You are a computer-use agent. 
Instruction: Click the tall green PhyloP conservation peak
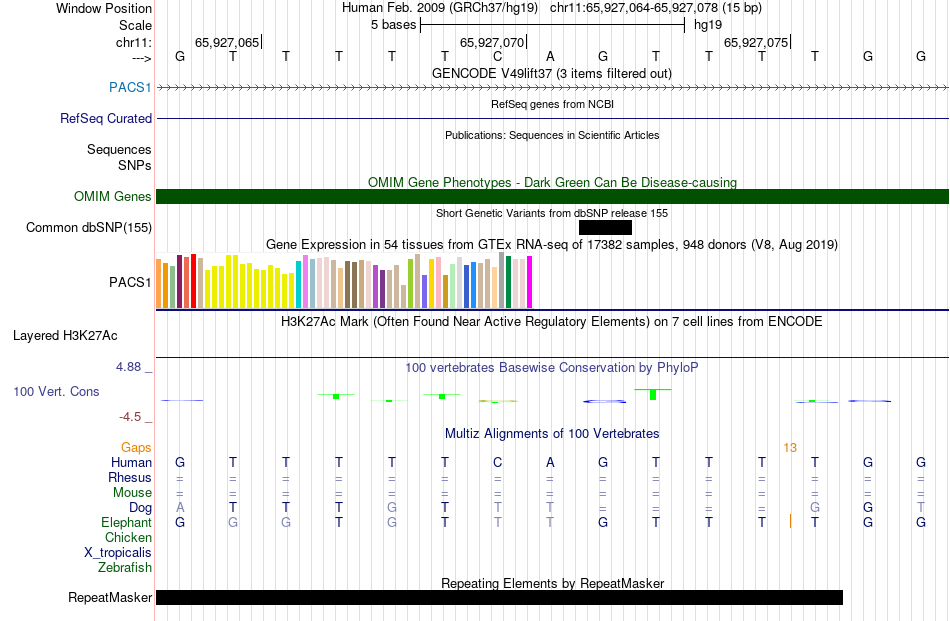point(653,394)
